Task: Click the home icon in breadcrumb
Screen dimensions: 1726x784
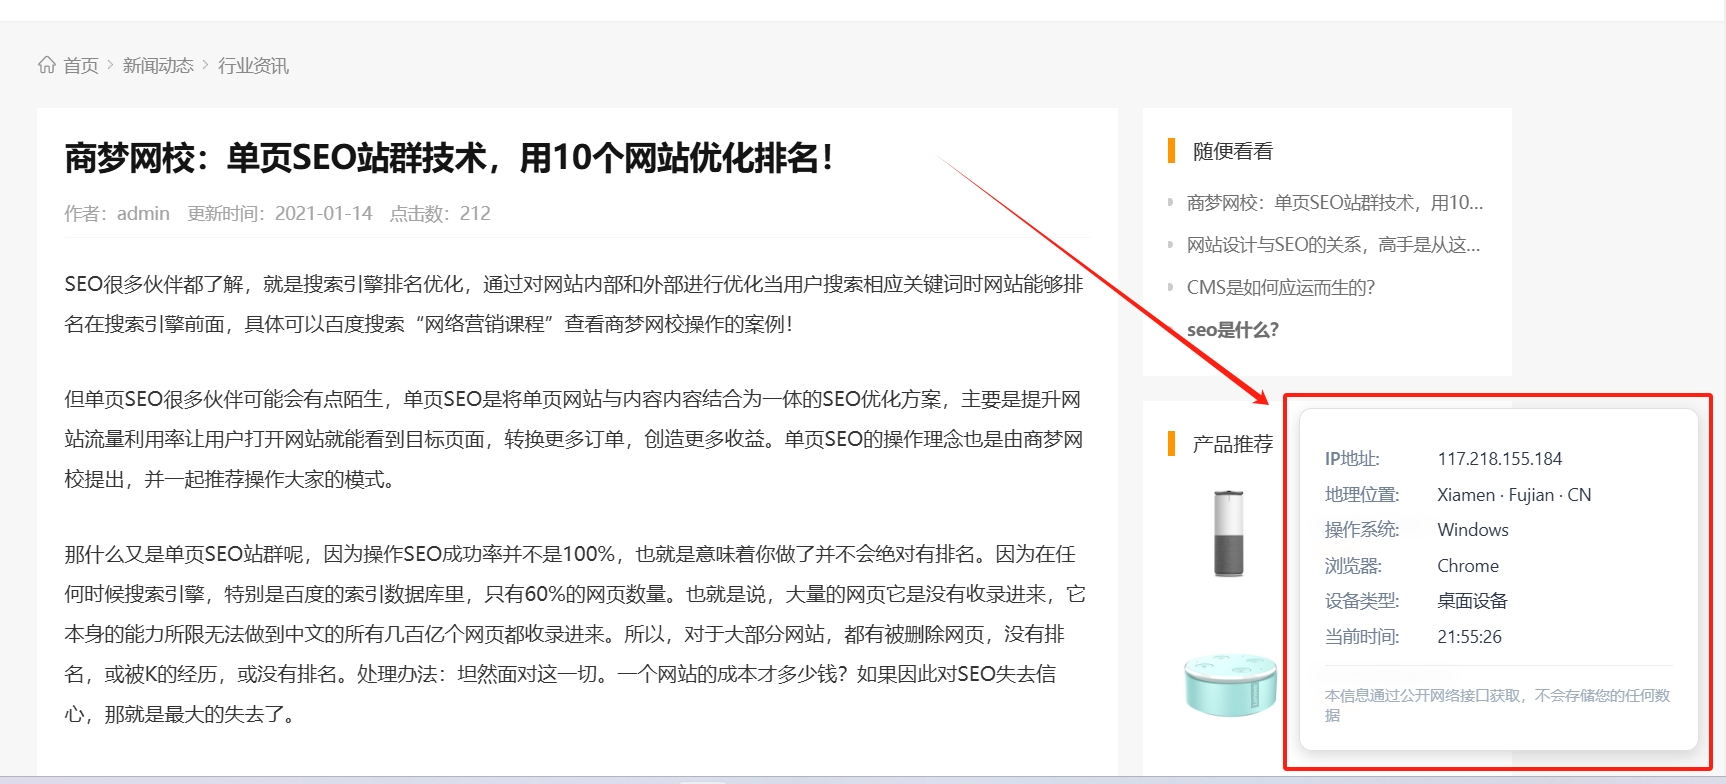Action: tap(47, 65)
